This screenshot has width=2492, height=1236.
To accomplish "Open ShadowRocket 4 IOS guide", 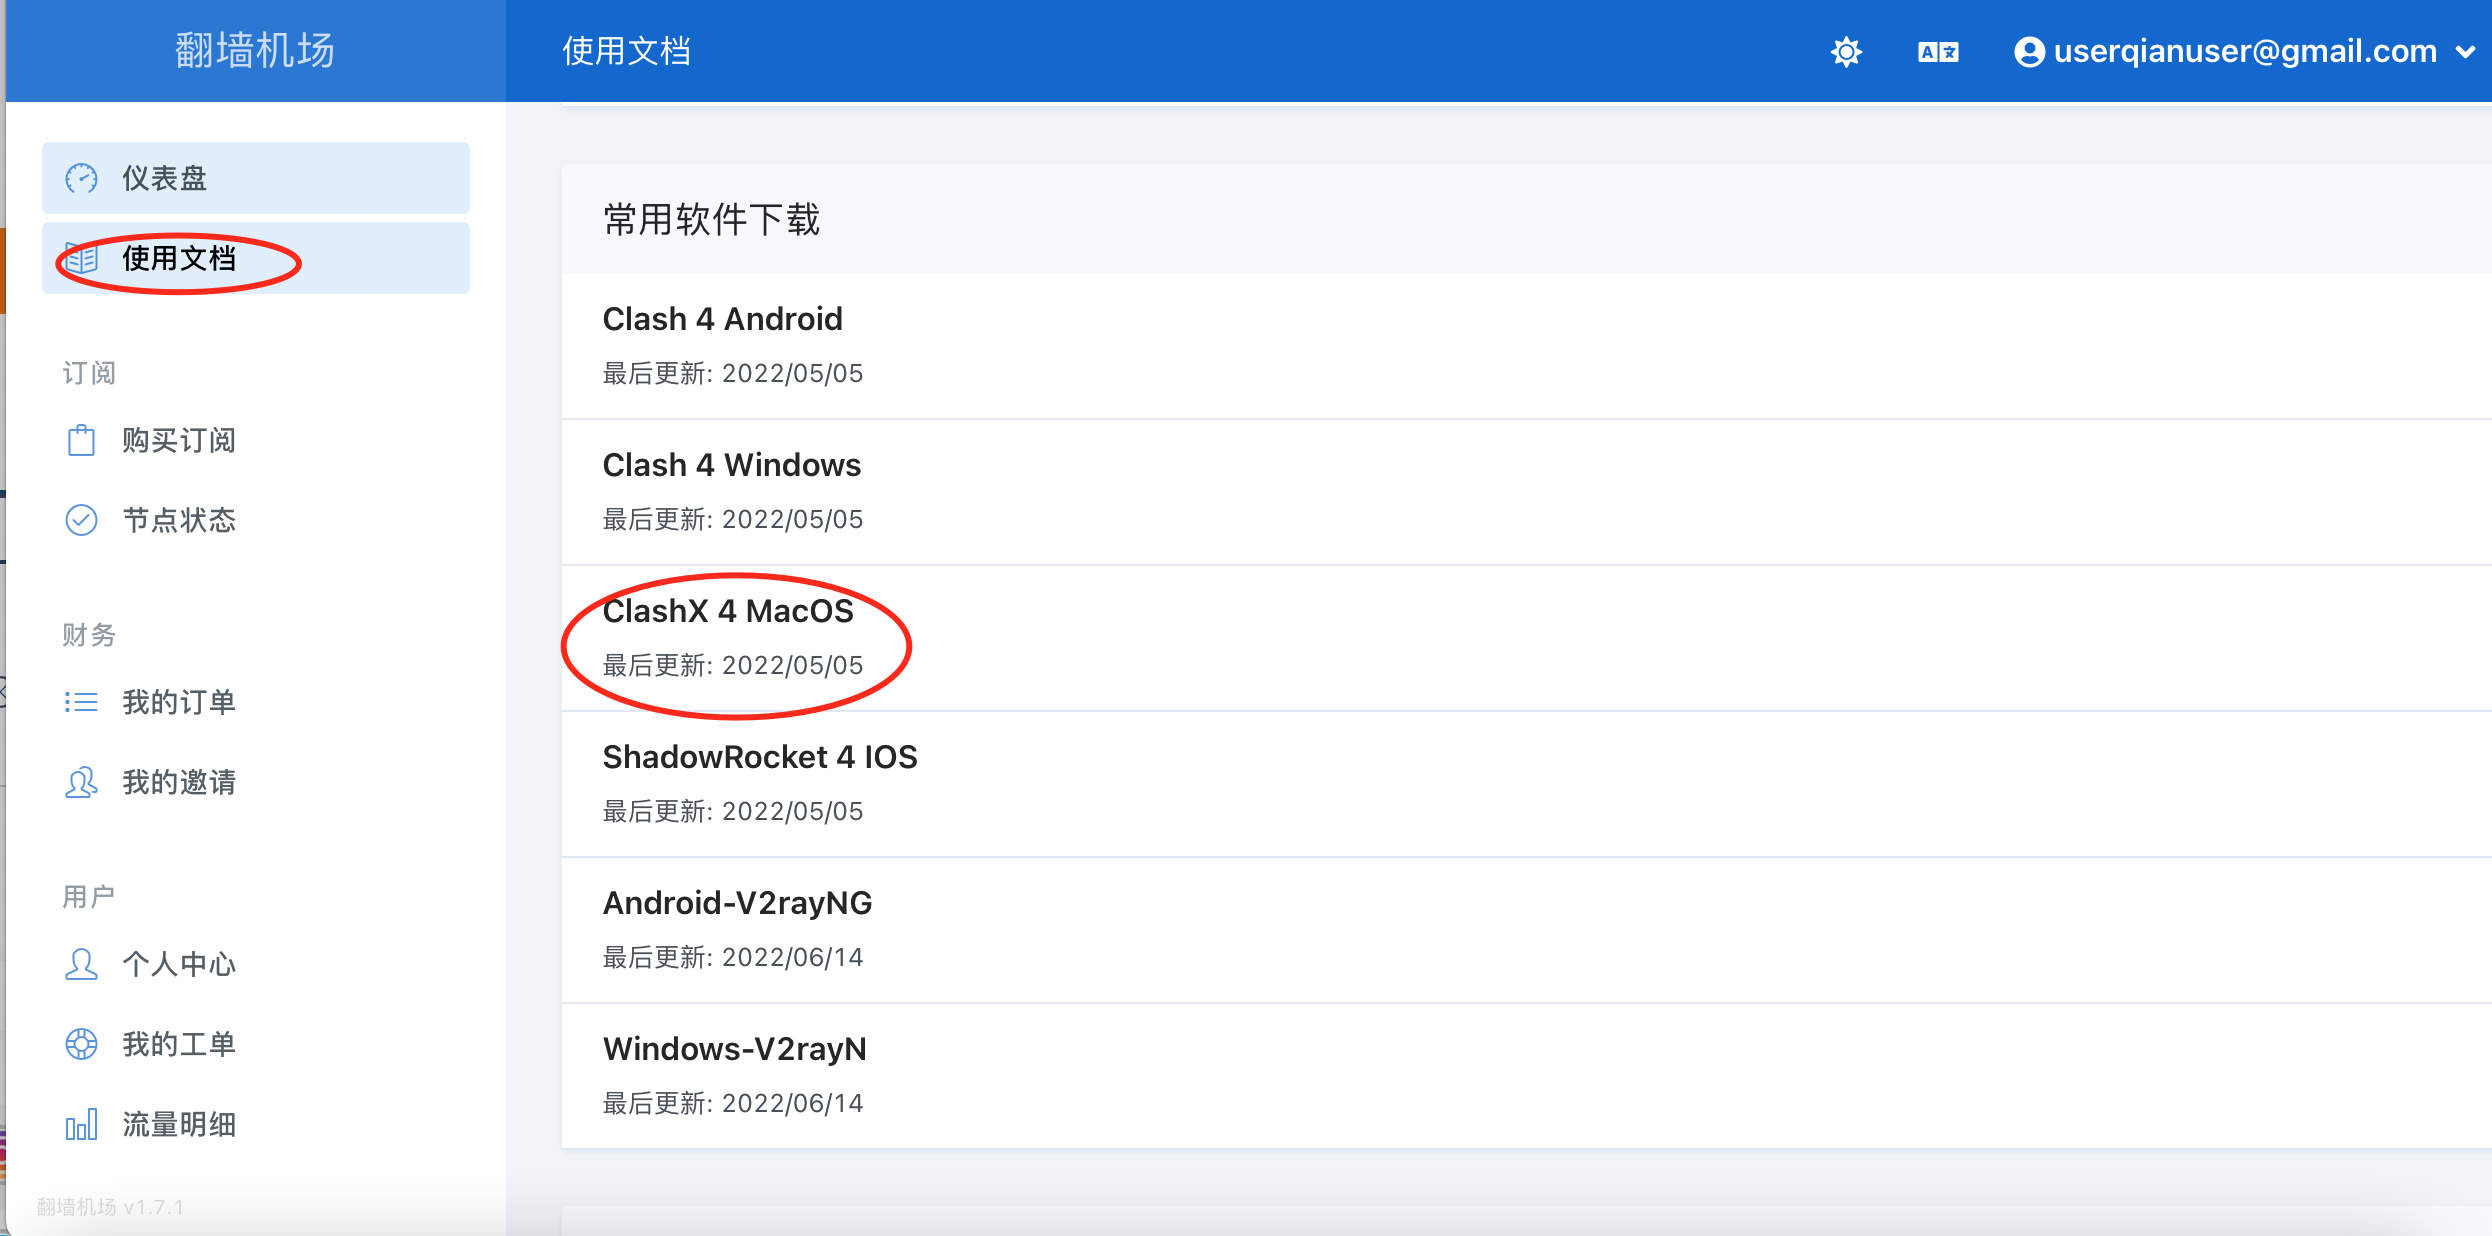I will (x=759, y=757).
